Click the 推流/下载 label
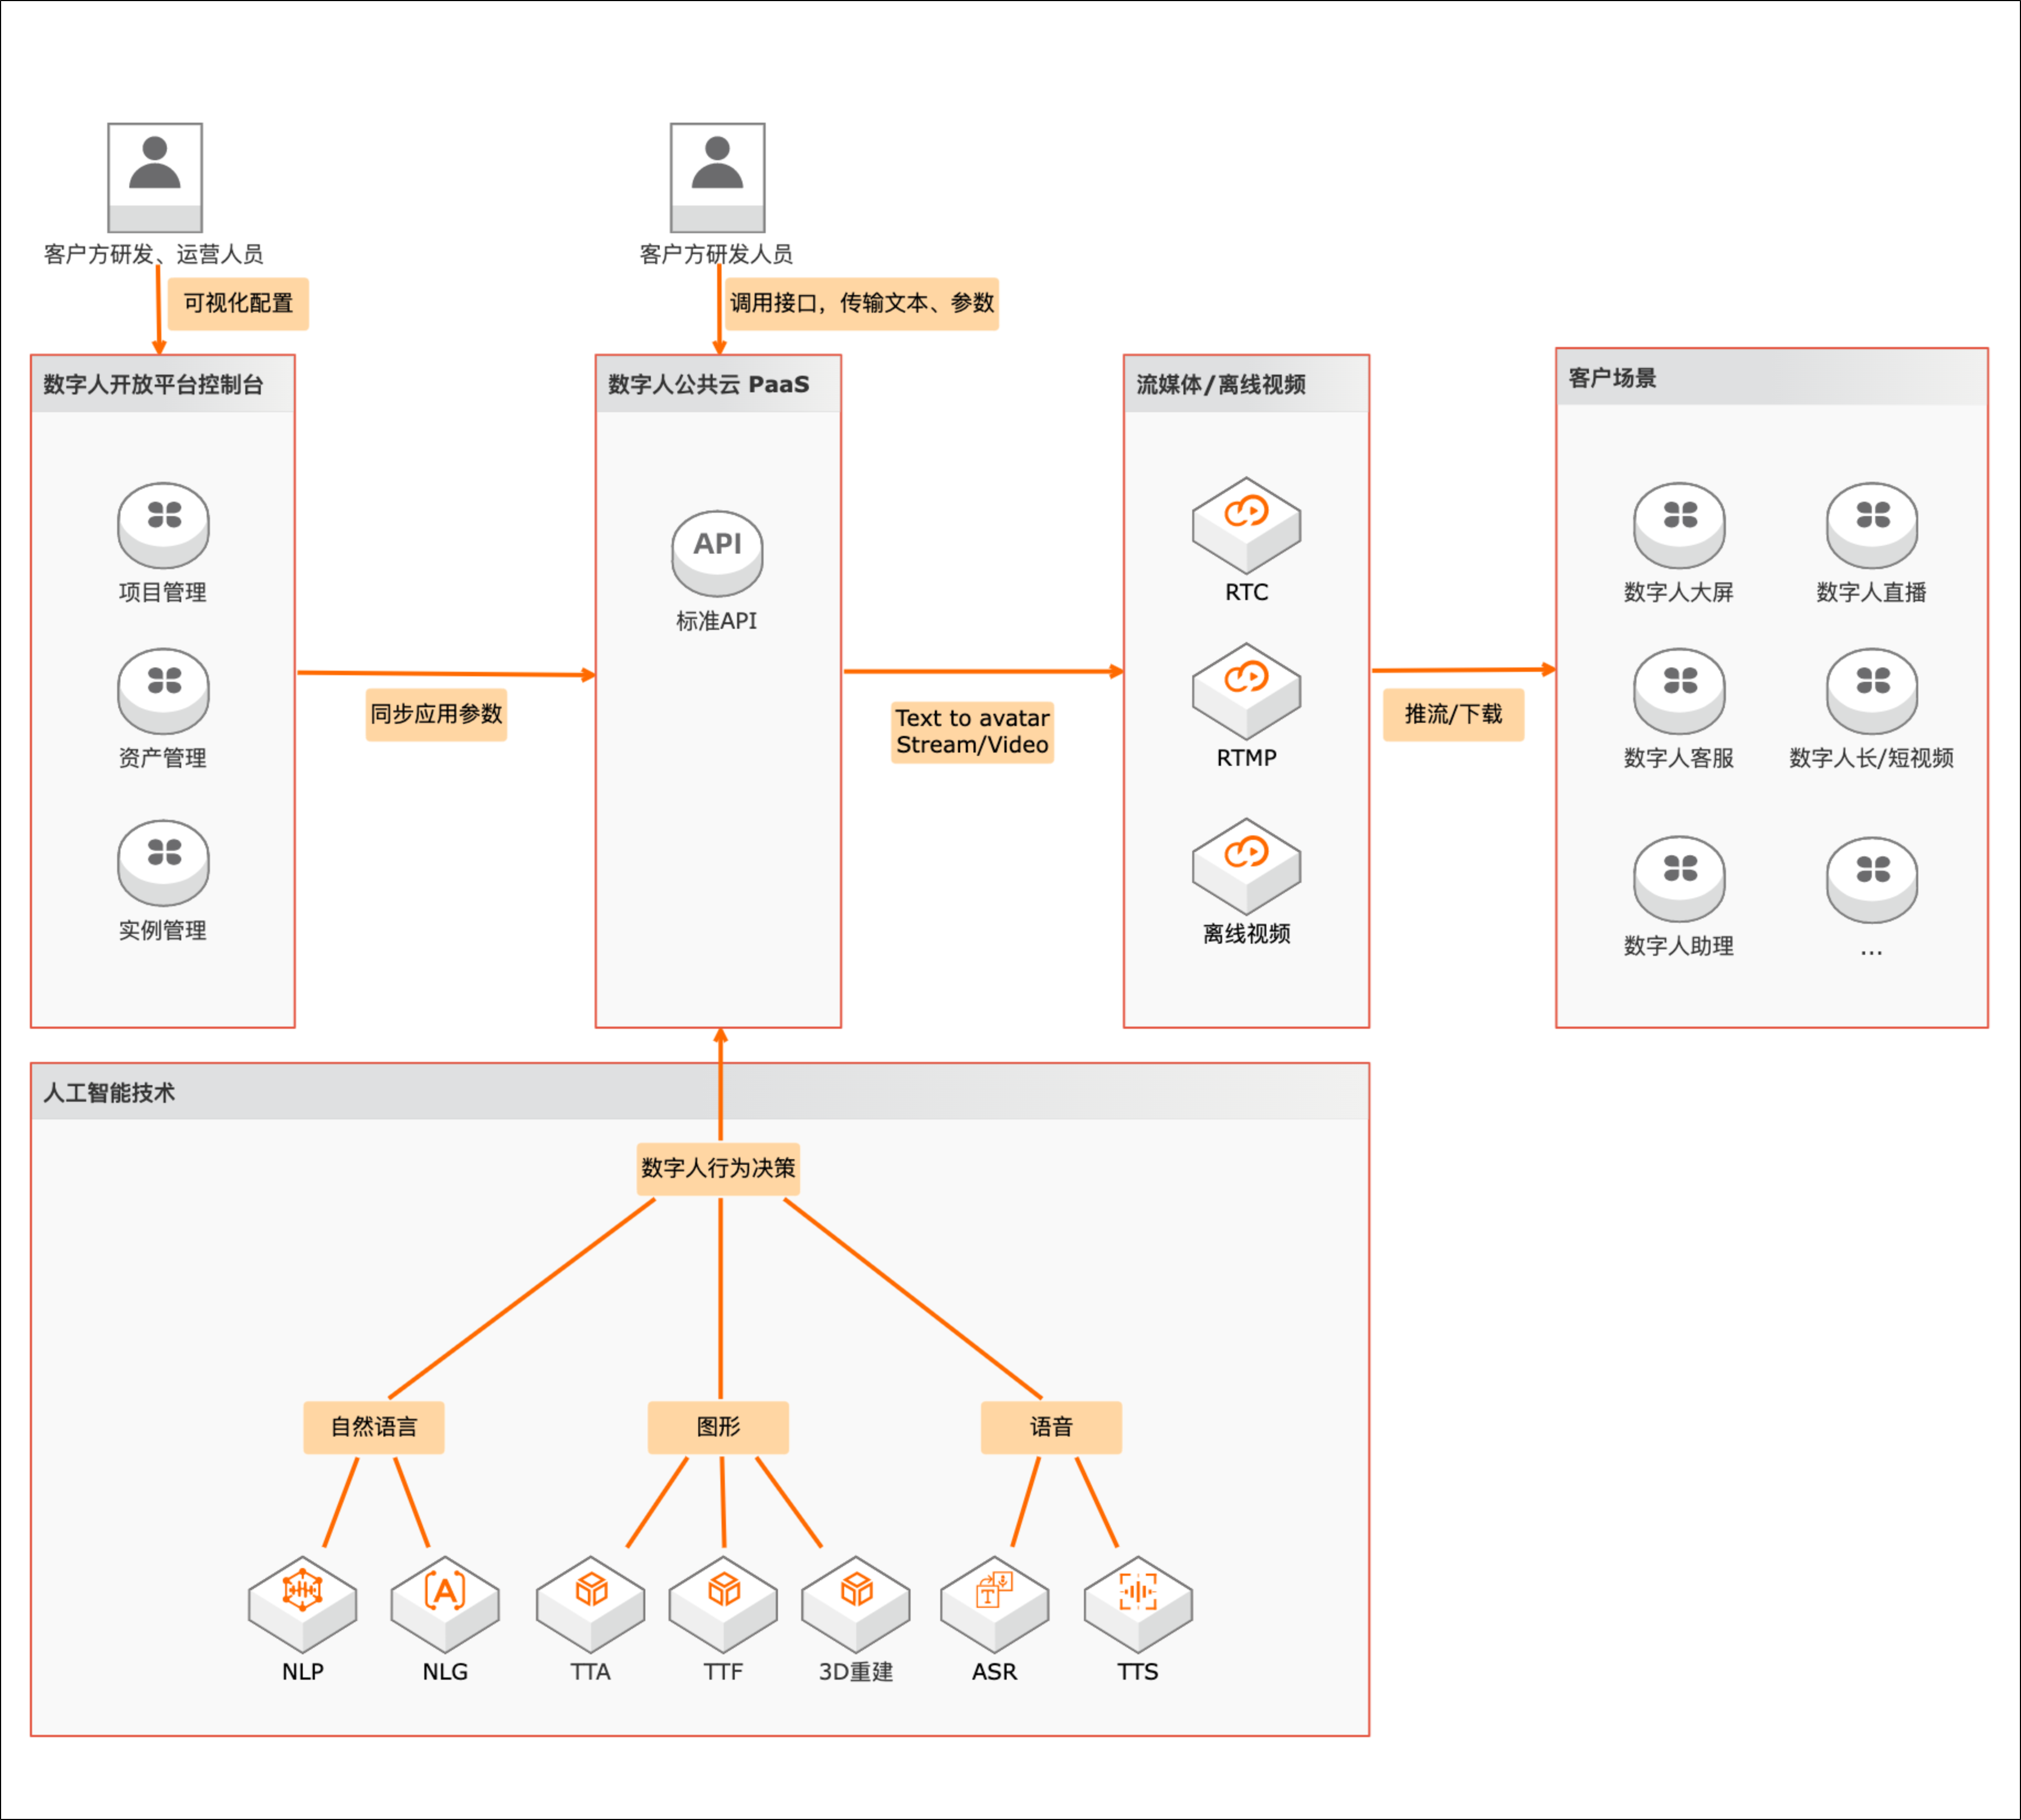Screen dimensions: 2021x1820 [1453, 714]
